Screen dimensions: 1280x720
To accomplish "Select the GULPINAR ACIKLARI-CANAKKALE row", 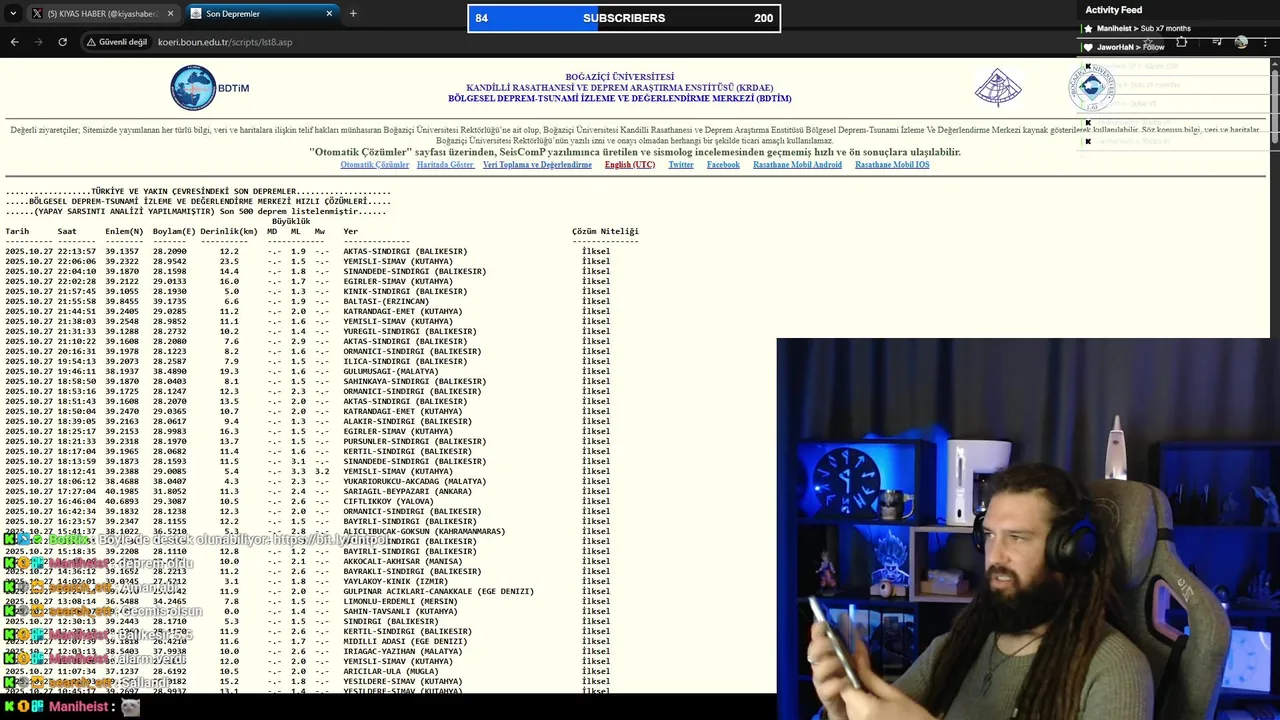I will [x=307, y=591].
